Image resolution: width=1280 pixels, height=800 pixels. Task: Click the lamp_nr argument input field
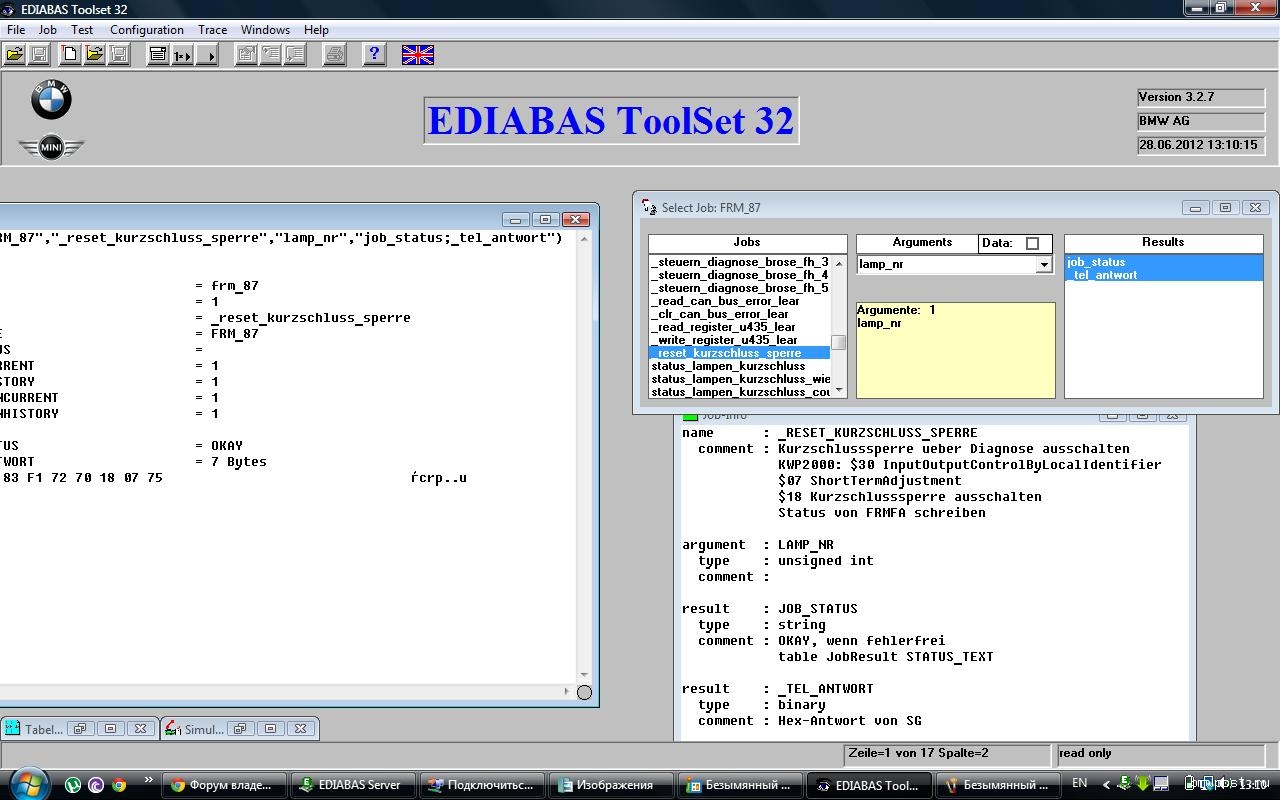coord(945,265)
